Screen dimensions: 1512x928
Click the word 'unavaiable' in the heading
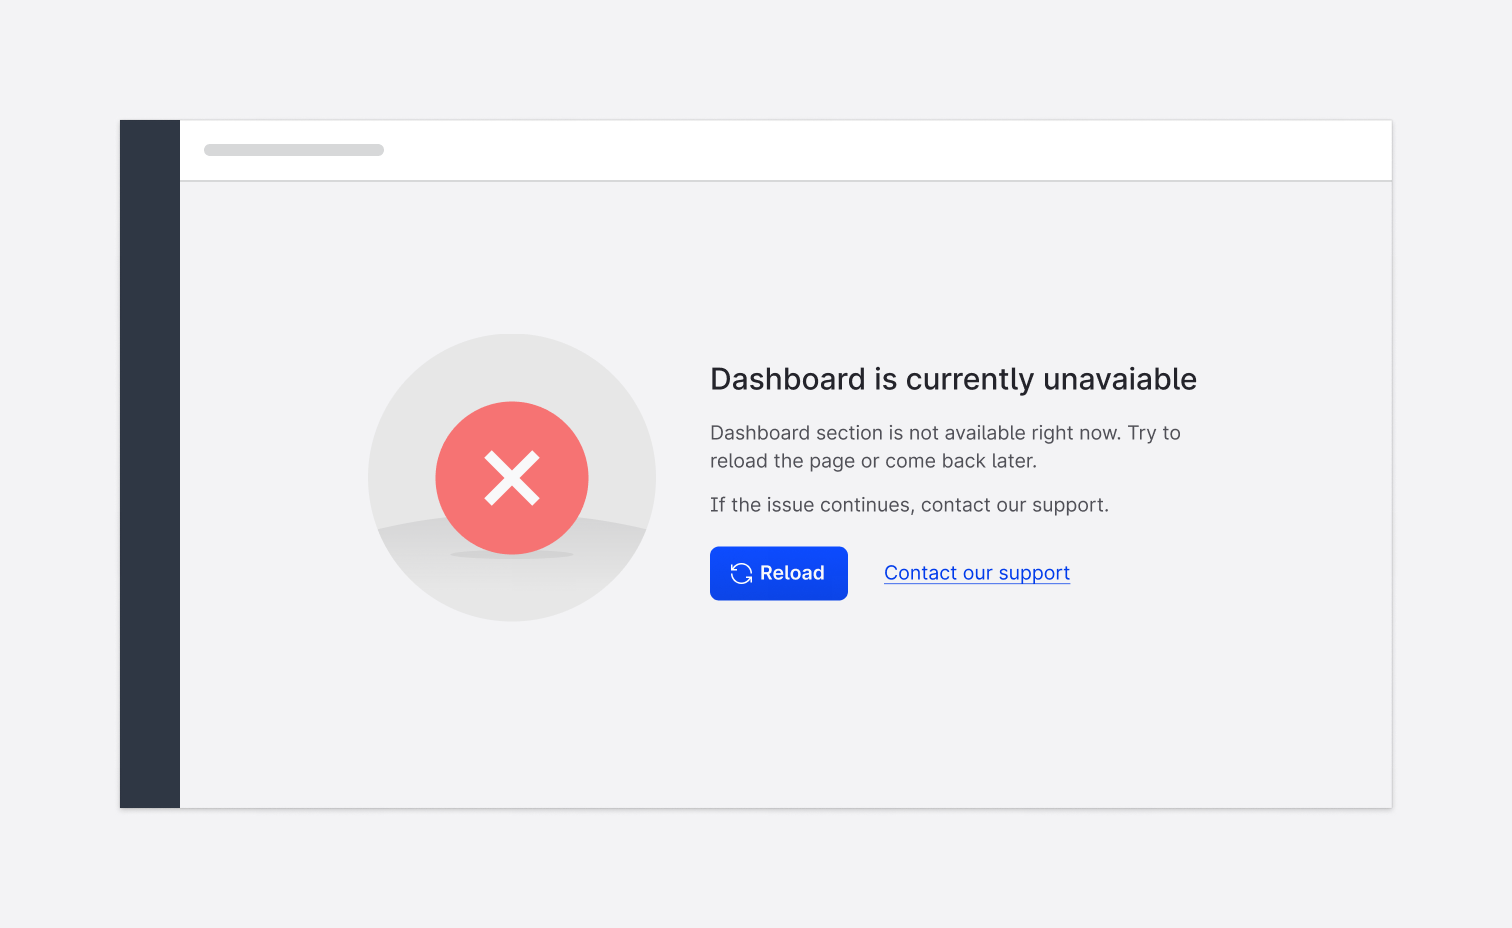(x=1119, y=379)
